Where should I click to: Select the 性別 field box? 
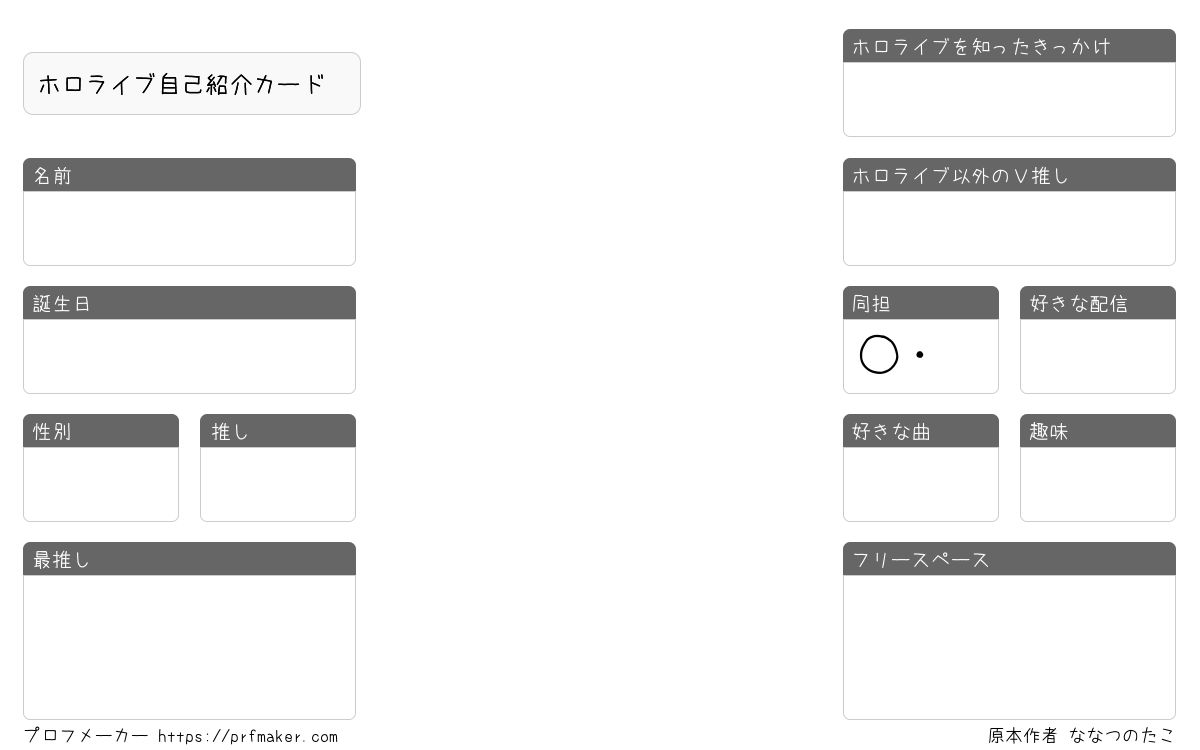coord(101,484)
